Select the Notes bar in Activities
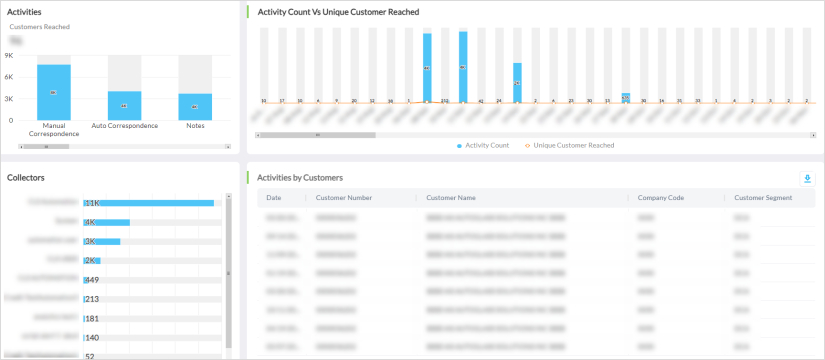 195,107
